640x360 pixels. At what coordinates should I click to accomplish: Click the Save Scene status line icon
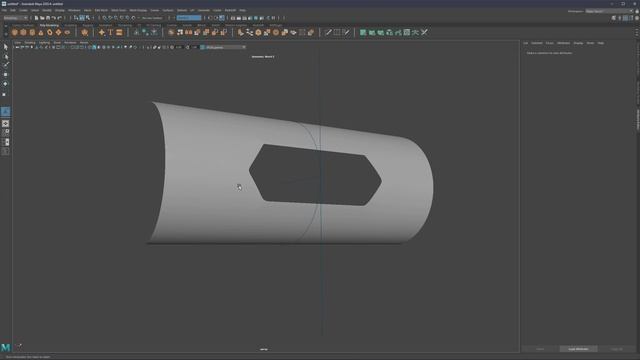[48, 18]
